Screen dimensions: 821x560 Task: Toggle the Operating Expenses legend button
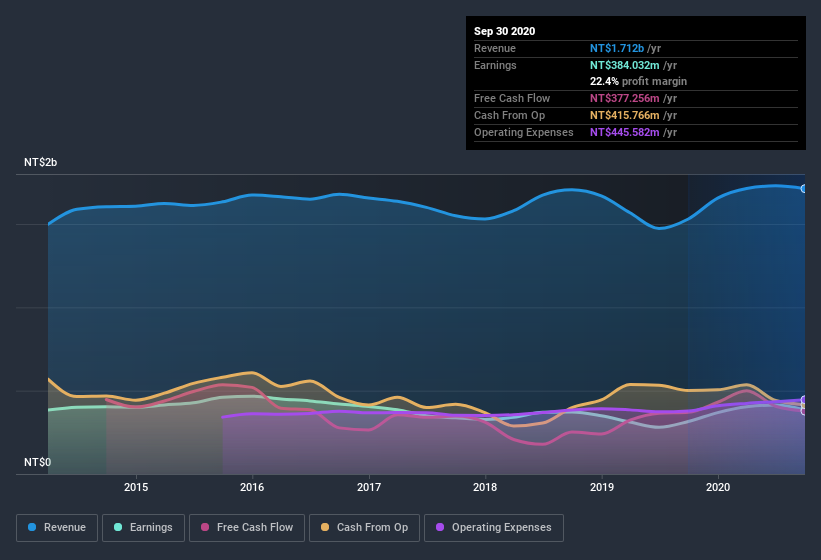[494, 528]
